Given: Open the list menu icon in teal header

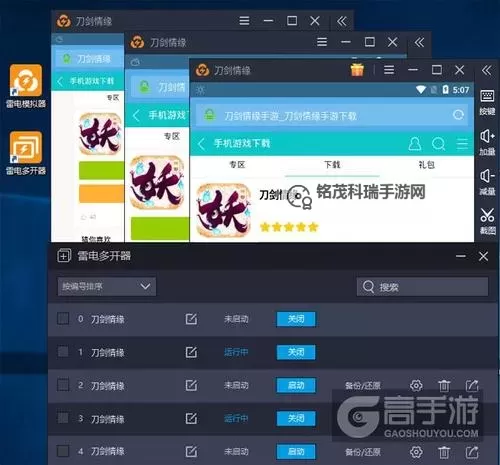Looking at the screenshot, I should coord(462,144).
